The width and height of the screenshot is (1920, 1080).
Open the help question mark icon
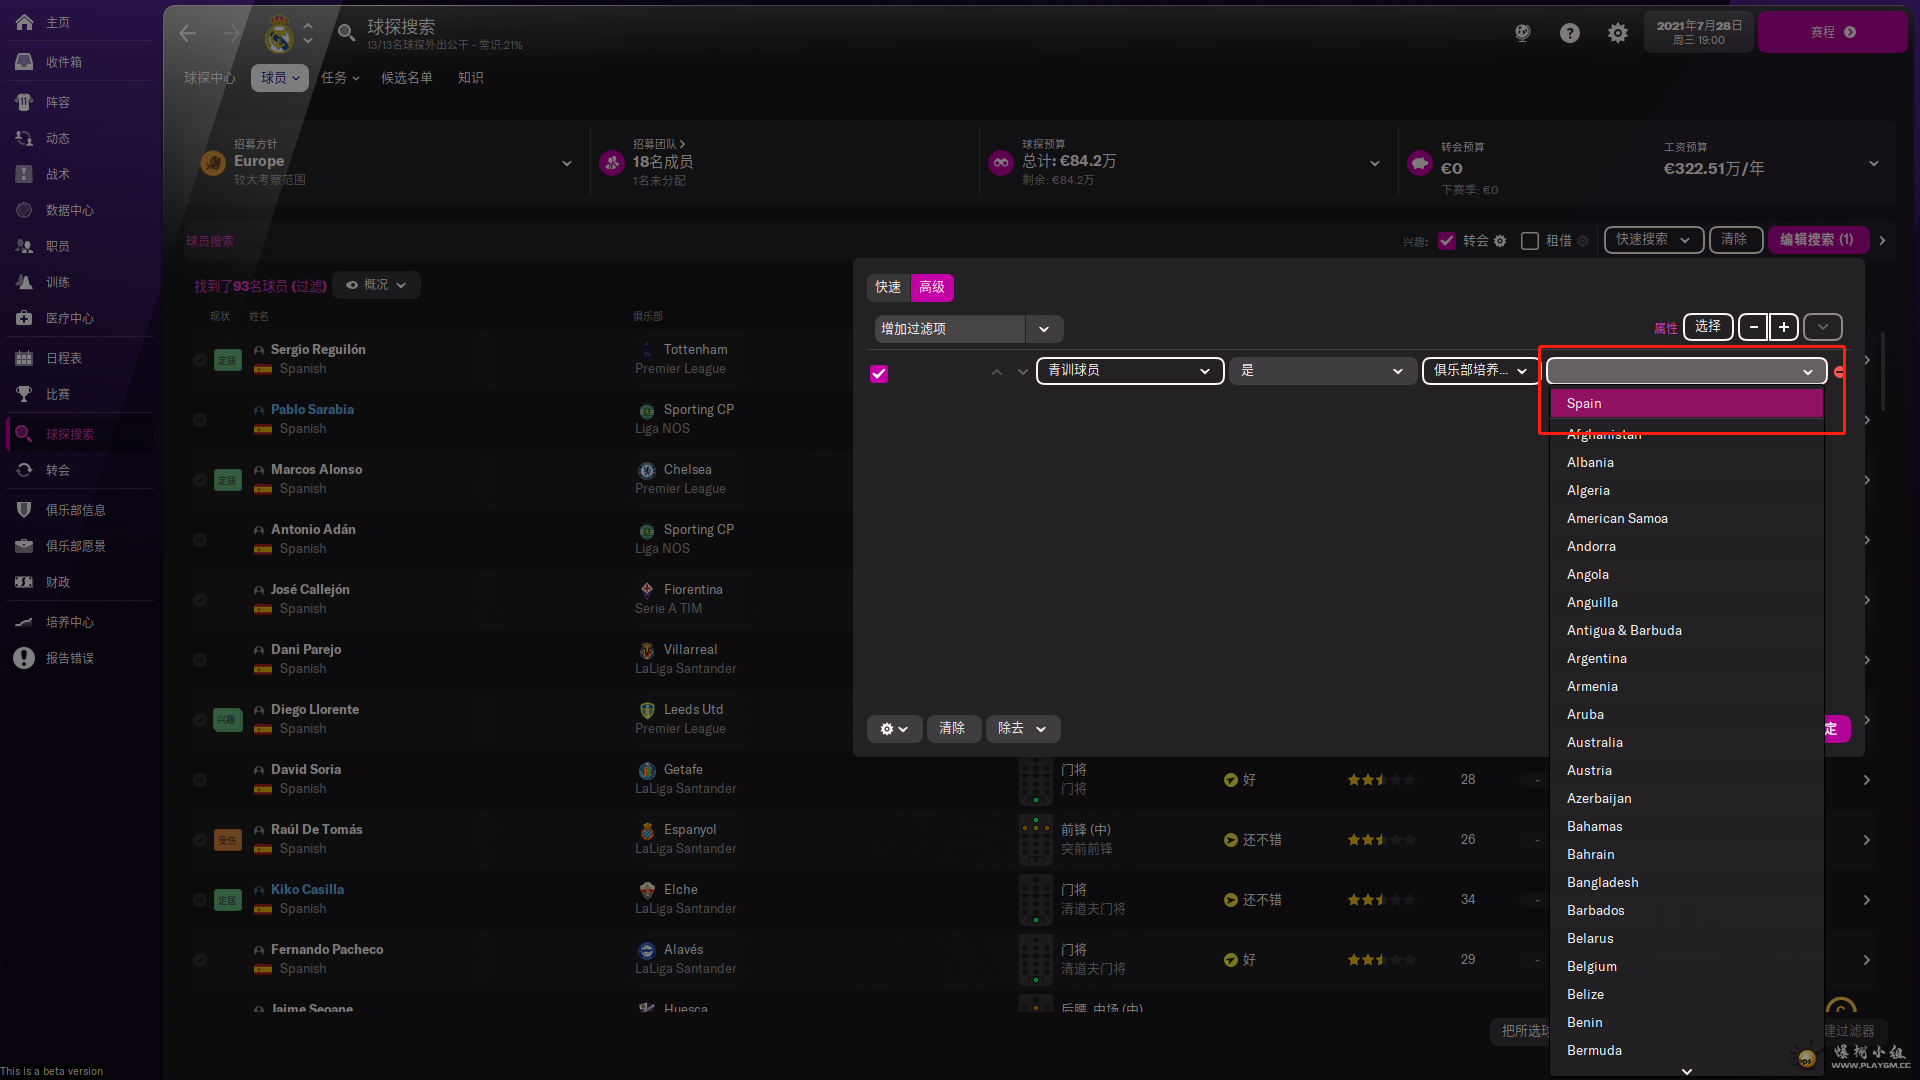[x=1570, y=33]
